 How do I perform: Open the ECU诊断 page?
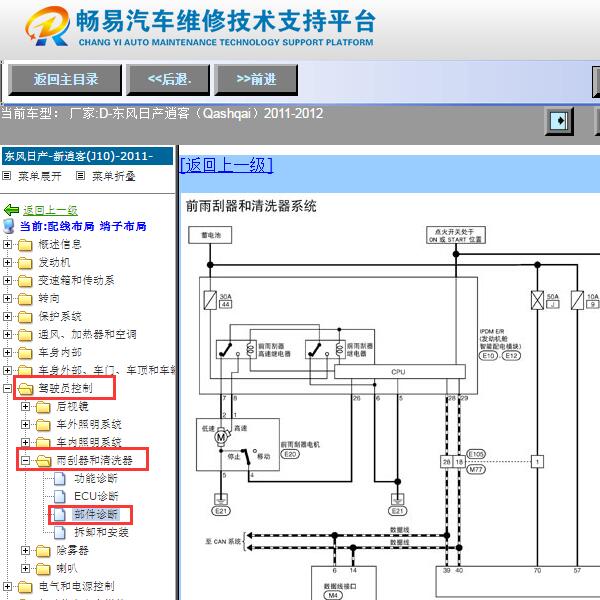(x=96, y=496)
